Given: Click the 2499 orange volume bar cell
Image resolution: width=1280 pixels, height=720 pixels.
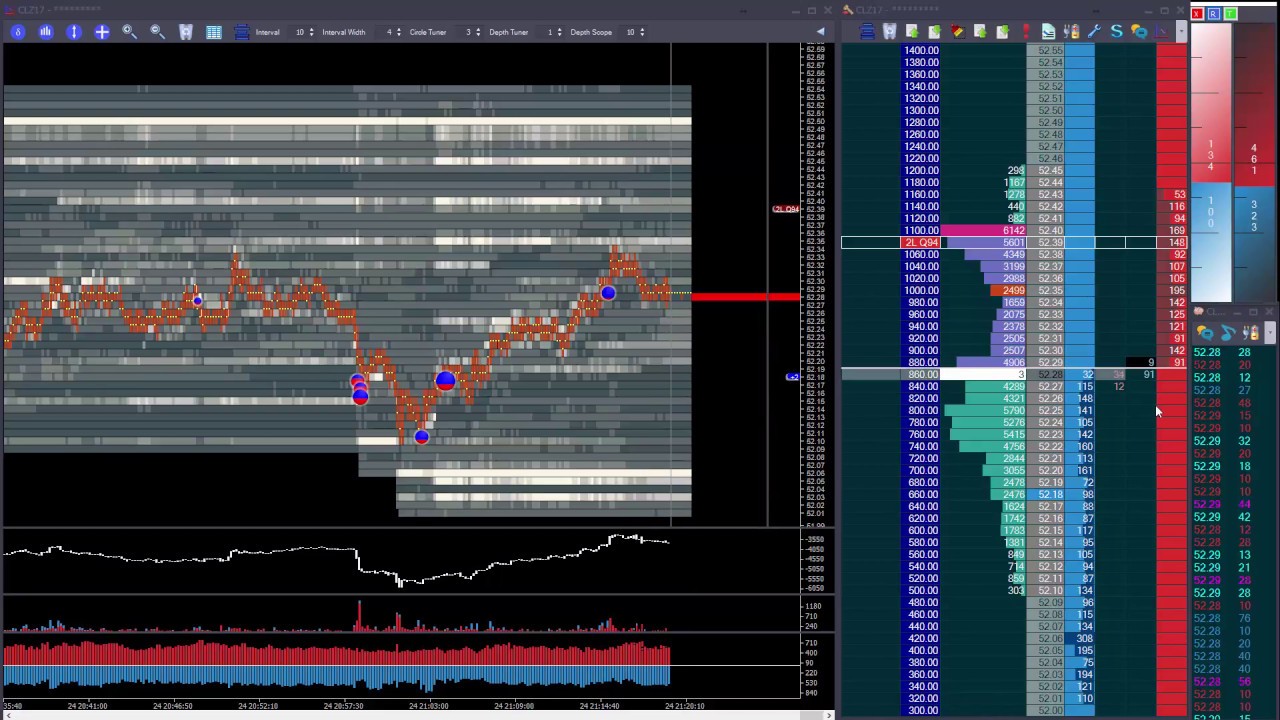Looking at the screenshot, I should point(1008,291).
